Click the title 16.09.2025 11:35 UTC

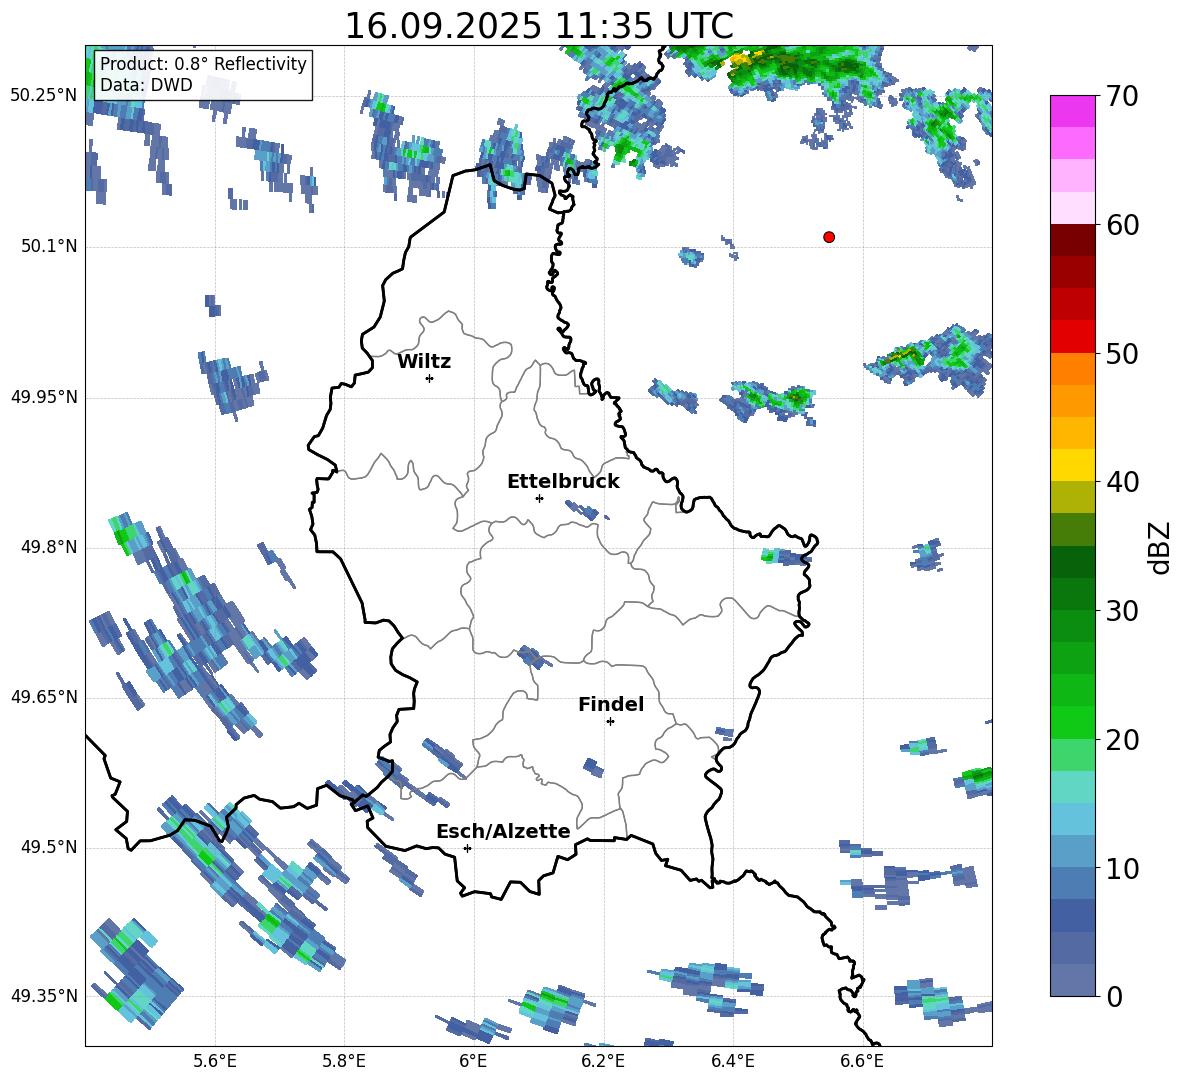click(539, 26)
